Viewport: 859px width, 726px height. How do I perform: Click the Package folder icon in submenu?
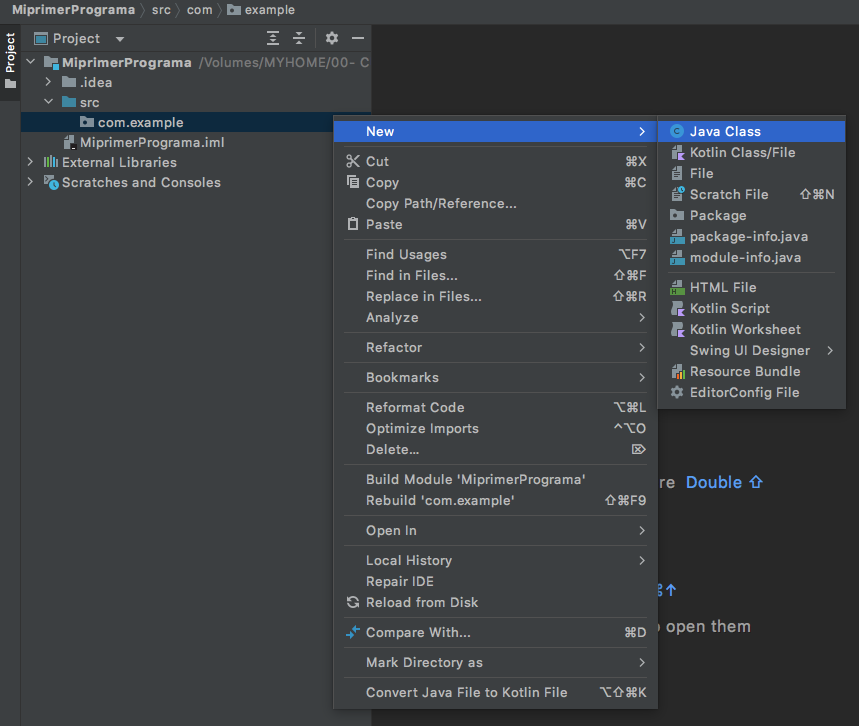[x=677, y=215]
